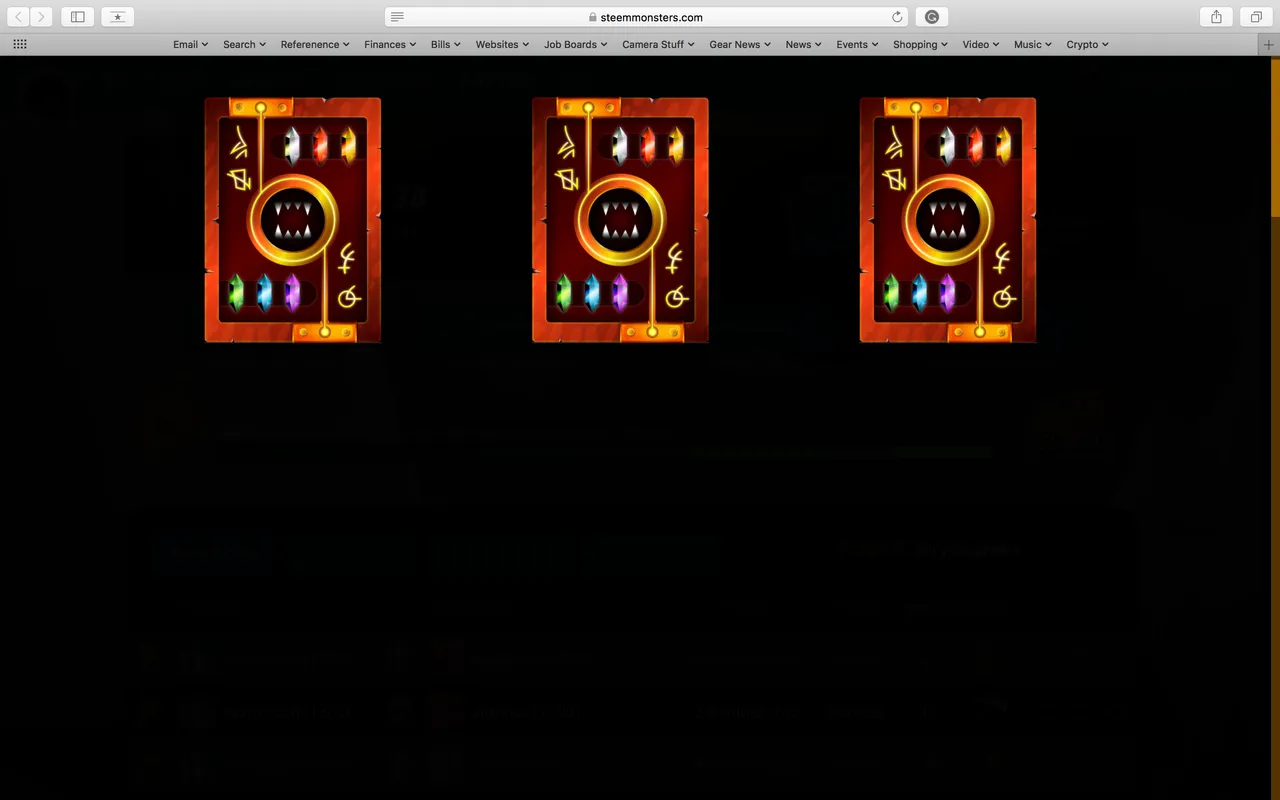Open Reader view icon in address bar
Image resolution: width=1280 pixels, height=800 pixels.
coord(398,17)
